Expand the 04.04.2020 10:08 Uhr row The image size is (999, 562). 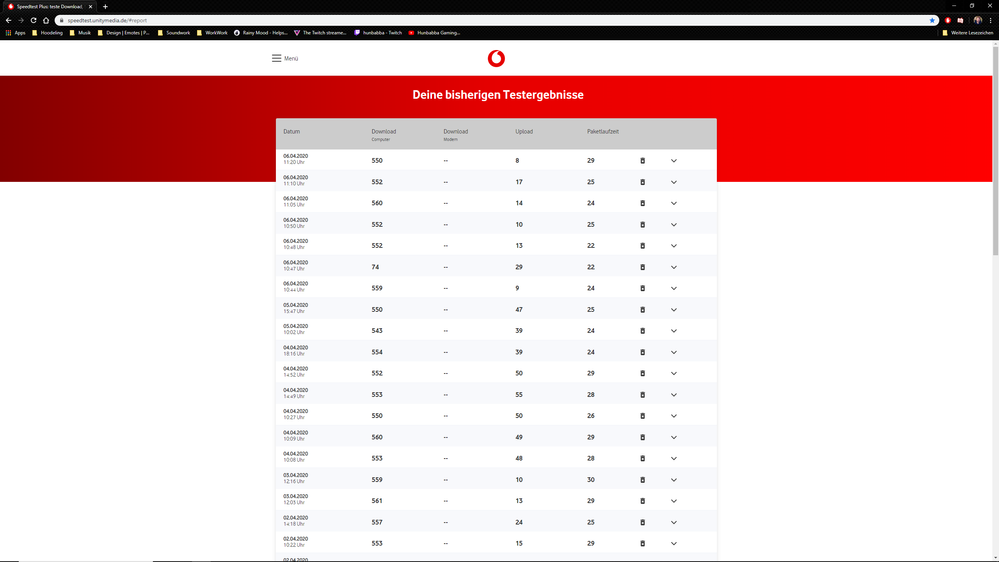(x=673, y=458)
